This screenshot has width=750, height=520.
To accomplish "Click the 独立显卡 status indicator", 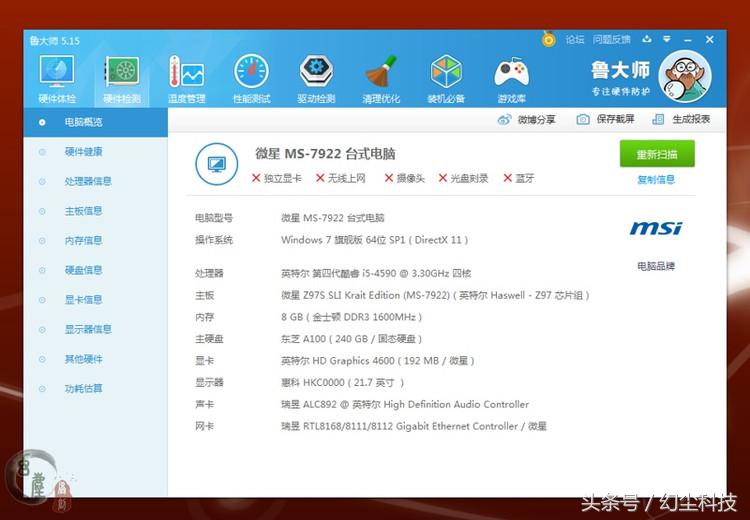I will point(277,178).
